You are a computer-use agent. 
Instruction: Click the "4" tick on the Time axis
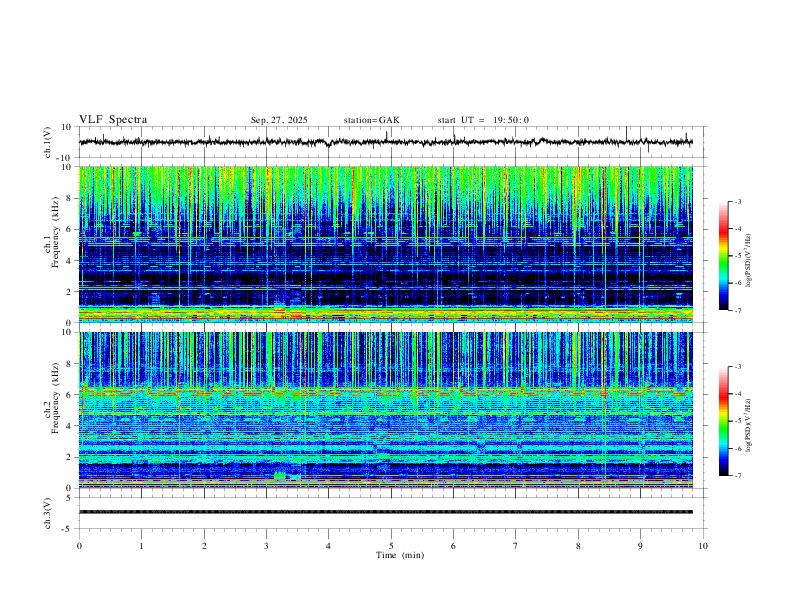(329, 546)
